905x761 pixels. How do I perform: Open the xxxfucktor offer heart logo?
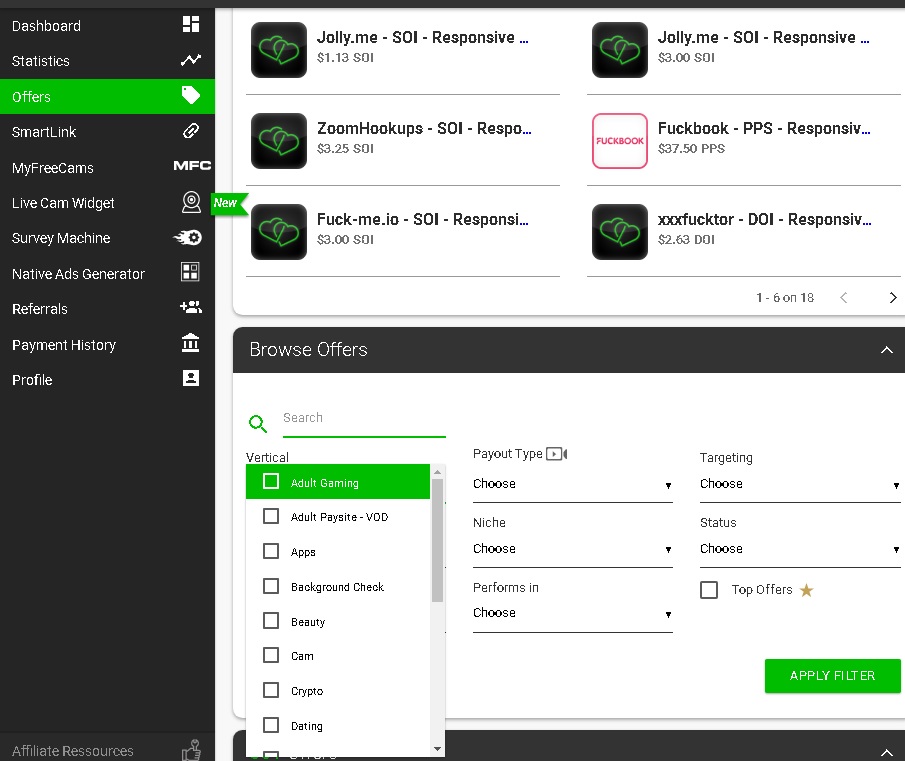click(x=620, y=232)
